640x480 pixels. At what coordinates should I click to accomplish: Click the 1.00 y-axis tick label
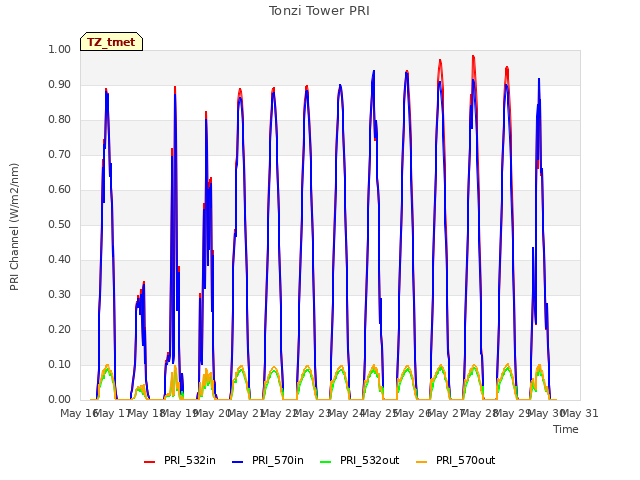click(60, 49)
